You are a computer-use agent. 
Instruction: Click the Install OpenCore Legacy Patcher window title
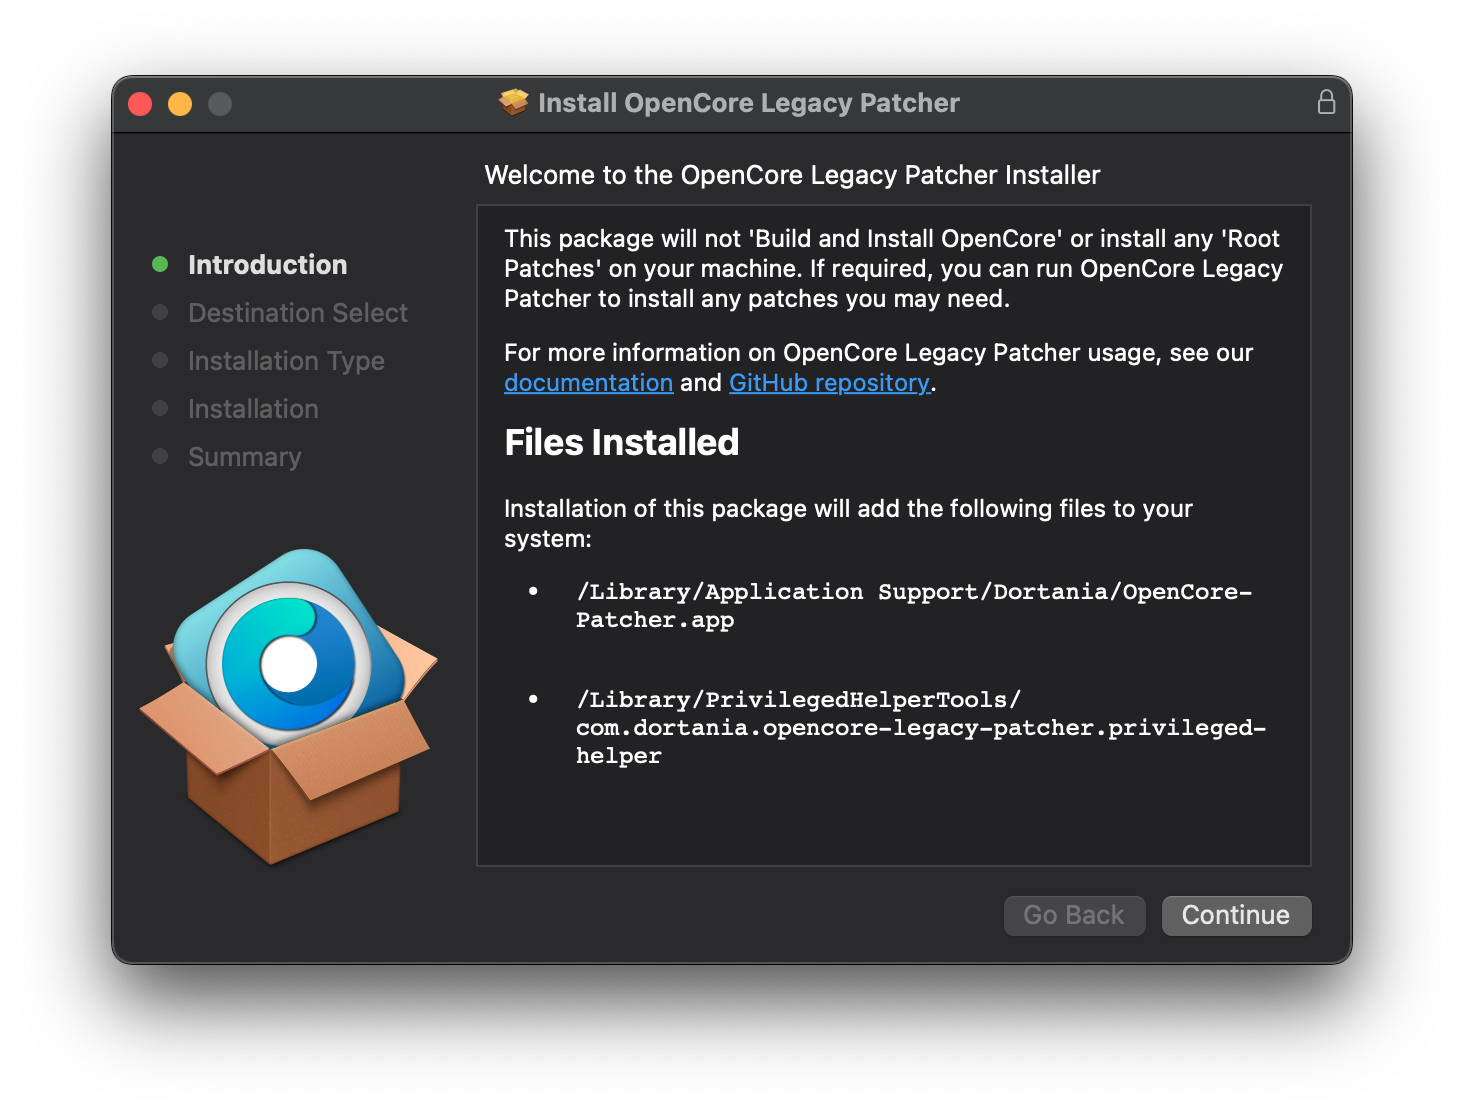click(748, 103)
